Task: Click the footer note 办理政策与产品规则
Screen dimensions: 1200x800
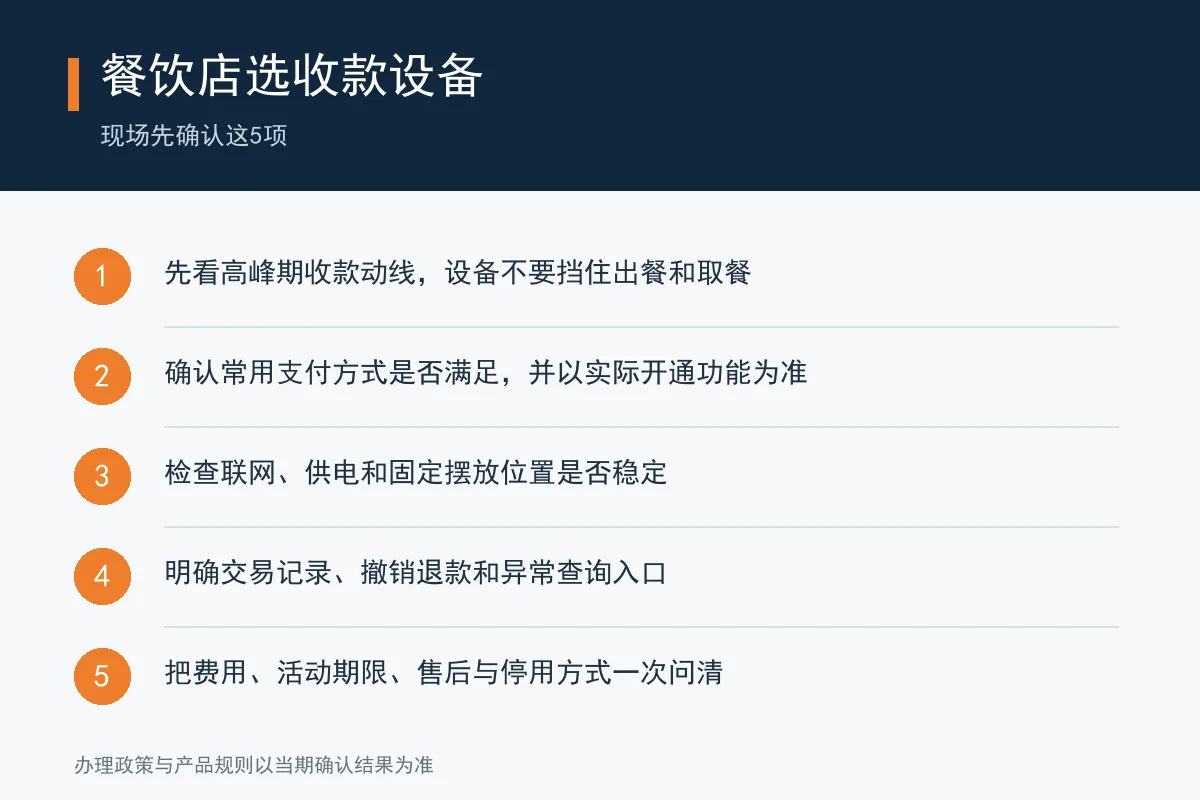Action: coord(254,766)
